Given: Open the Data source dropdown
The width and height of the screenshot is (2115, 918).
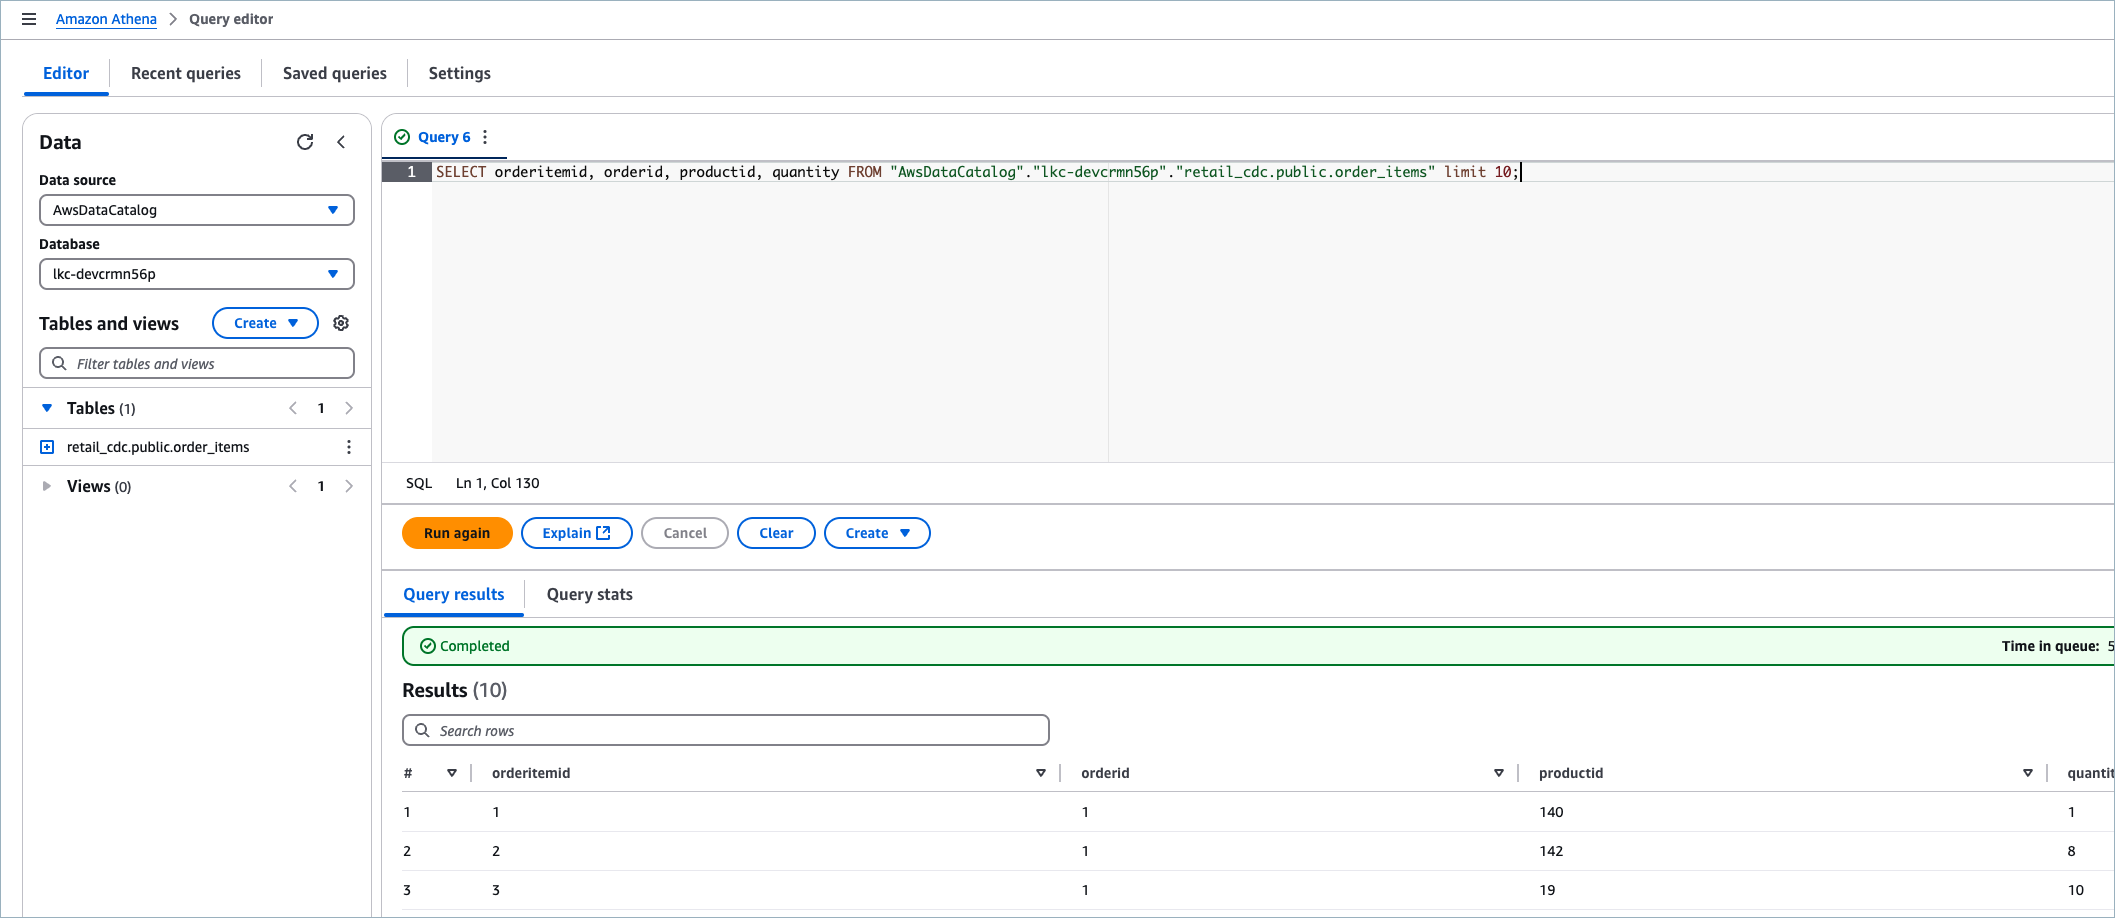Looking at the screenshot, I should tap(196, 210).
